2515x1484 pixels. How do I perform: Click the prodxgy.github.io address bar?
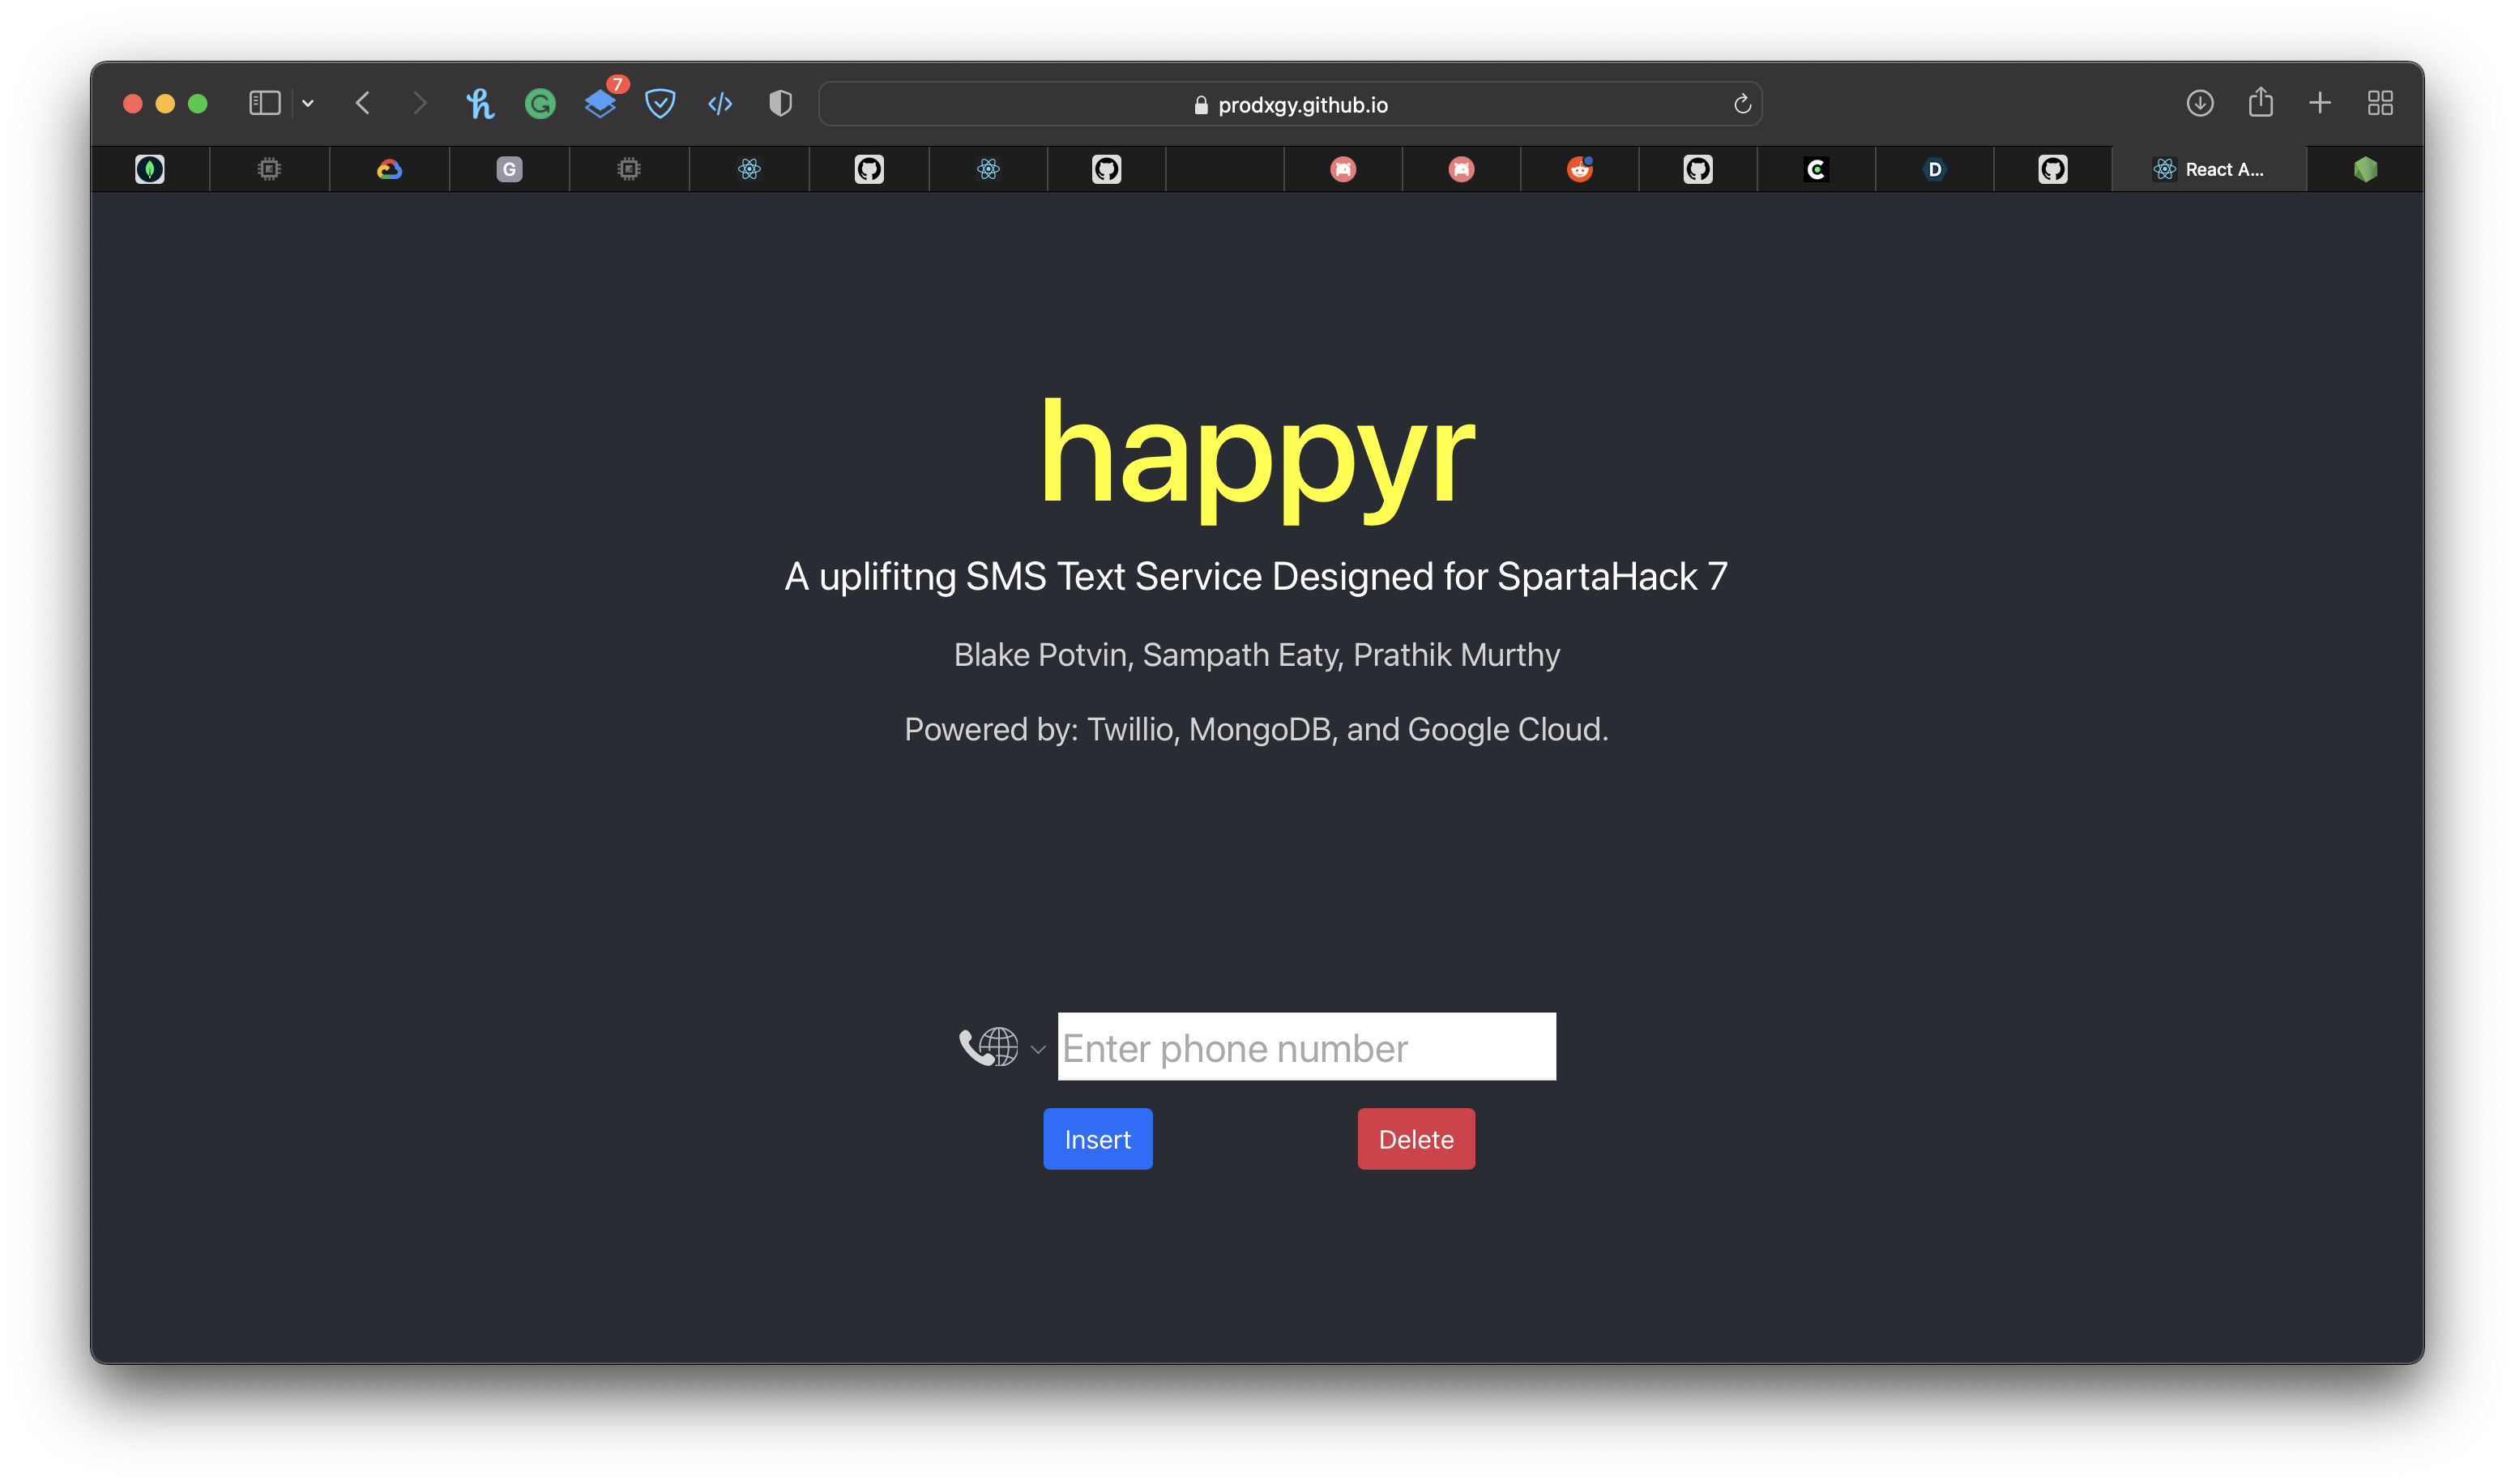(1290, 104)
